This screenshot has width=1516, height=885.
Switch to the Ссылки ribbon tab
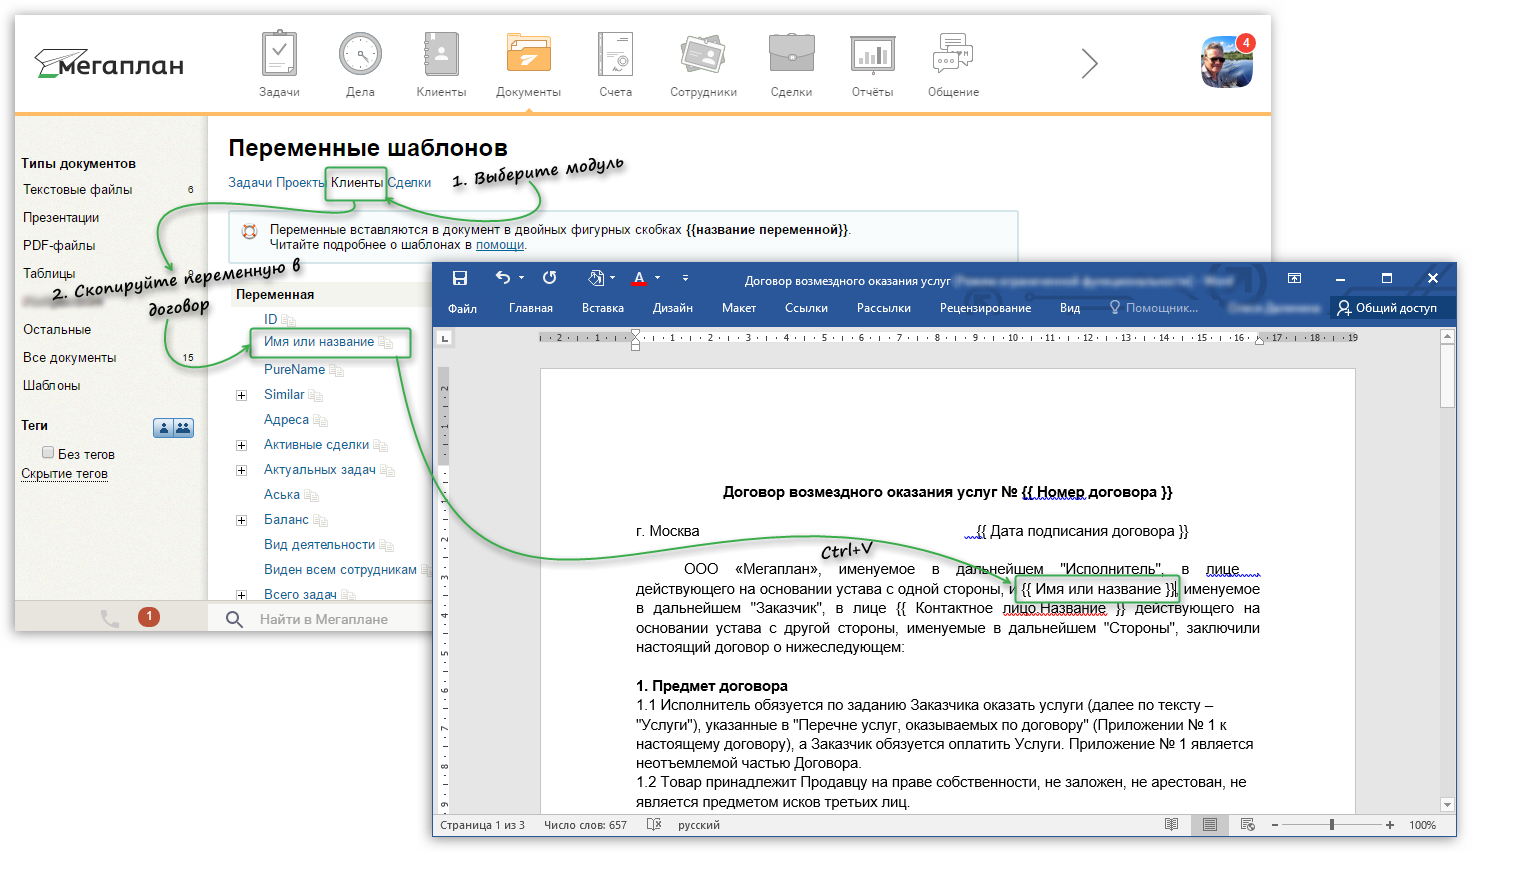click(806, 308)
